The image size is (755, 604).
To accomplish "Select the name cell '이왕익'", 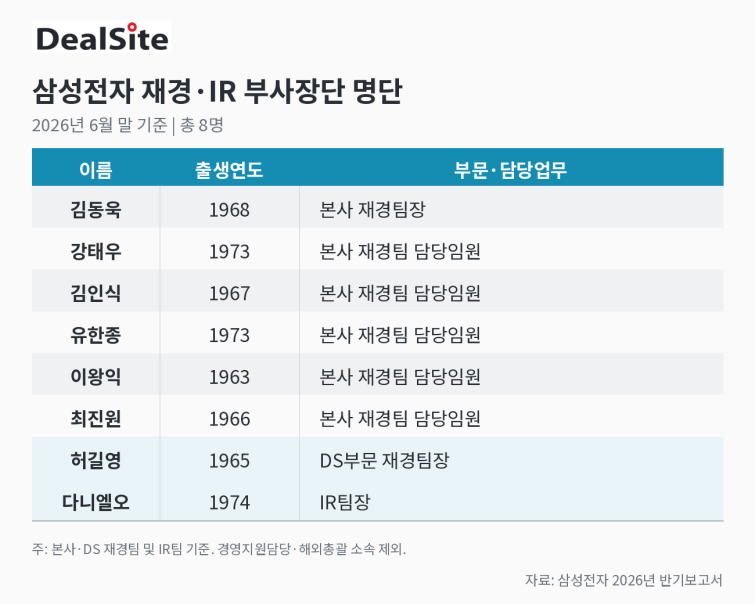I will pos(96,377).
